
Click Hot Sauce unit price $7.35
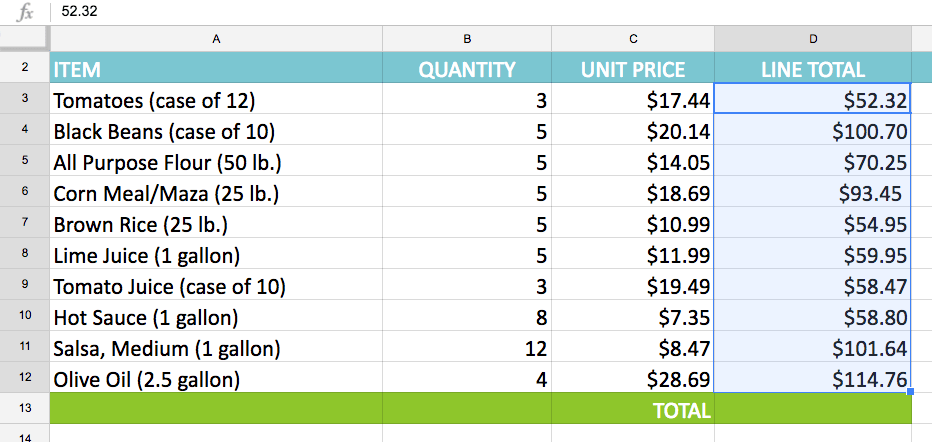click(632, 317)
